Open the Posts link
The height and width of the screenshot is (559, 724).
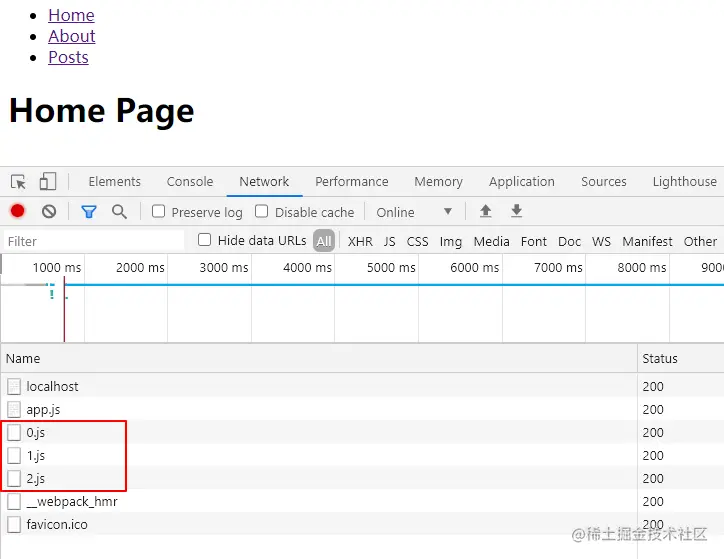coord(68,57)
